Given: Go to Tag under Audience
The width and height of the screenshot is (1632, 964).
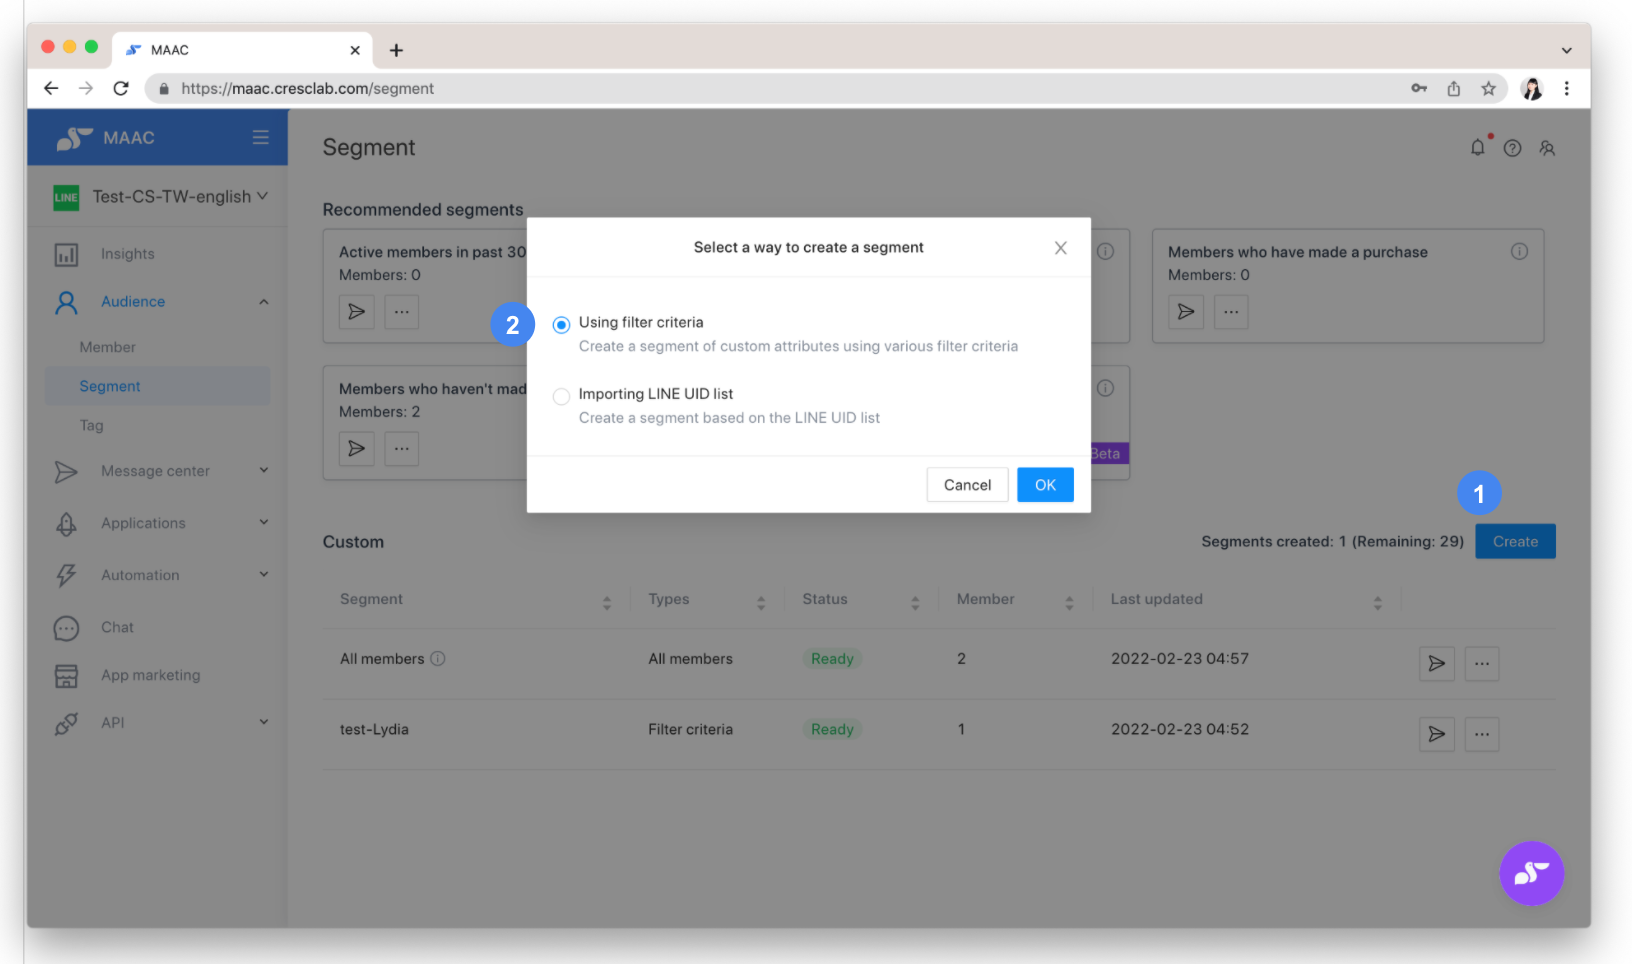Looking at the screenshot, I should tap(92, 425).
